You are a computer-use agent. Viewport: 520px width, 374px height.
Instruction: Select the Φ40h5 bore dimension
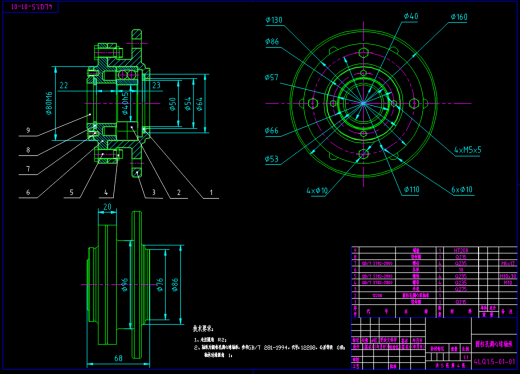tap(125, 103)
